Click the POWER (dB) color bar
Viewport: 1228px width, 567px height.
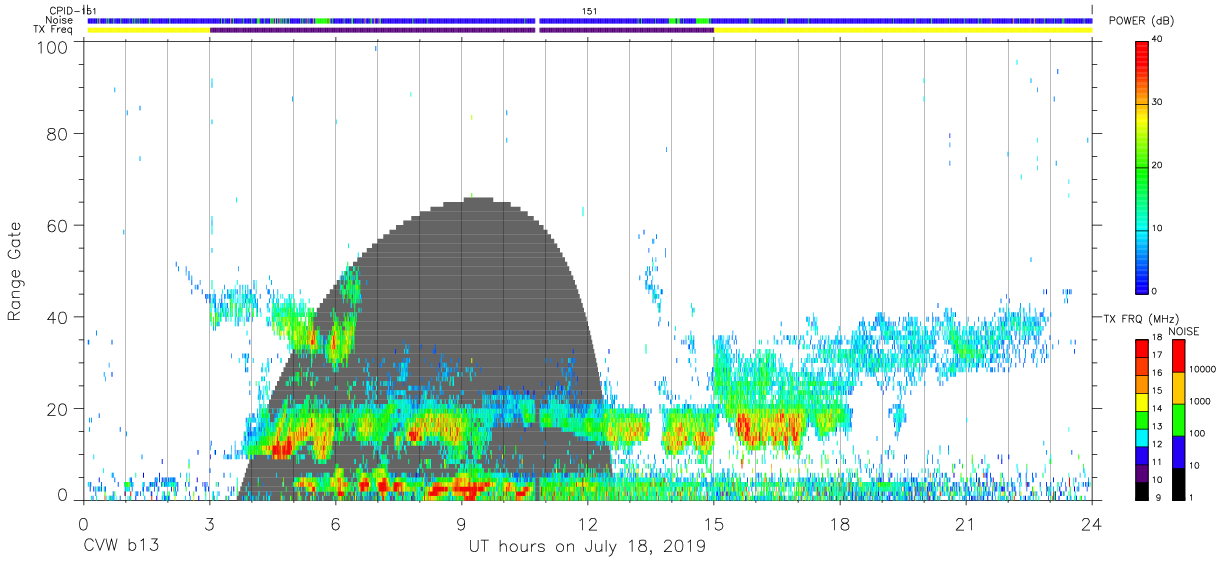click(1143, 166)
